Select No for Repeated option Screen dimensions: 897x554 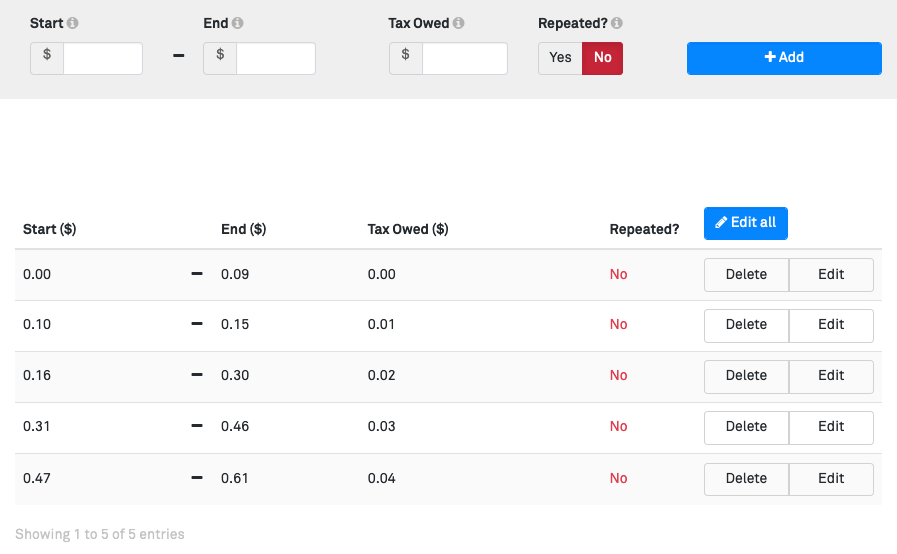click(602, 58)
